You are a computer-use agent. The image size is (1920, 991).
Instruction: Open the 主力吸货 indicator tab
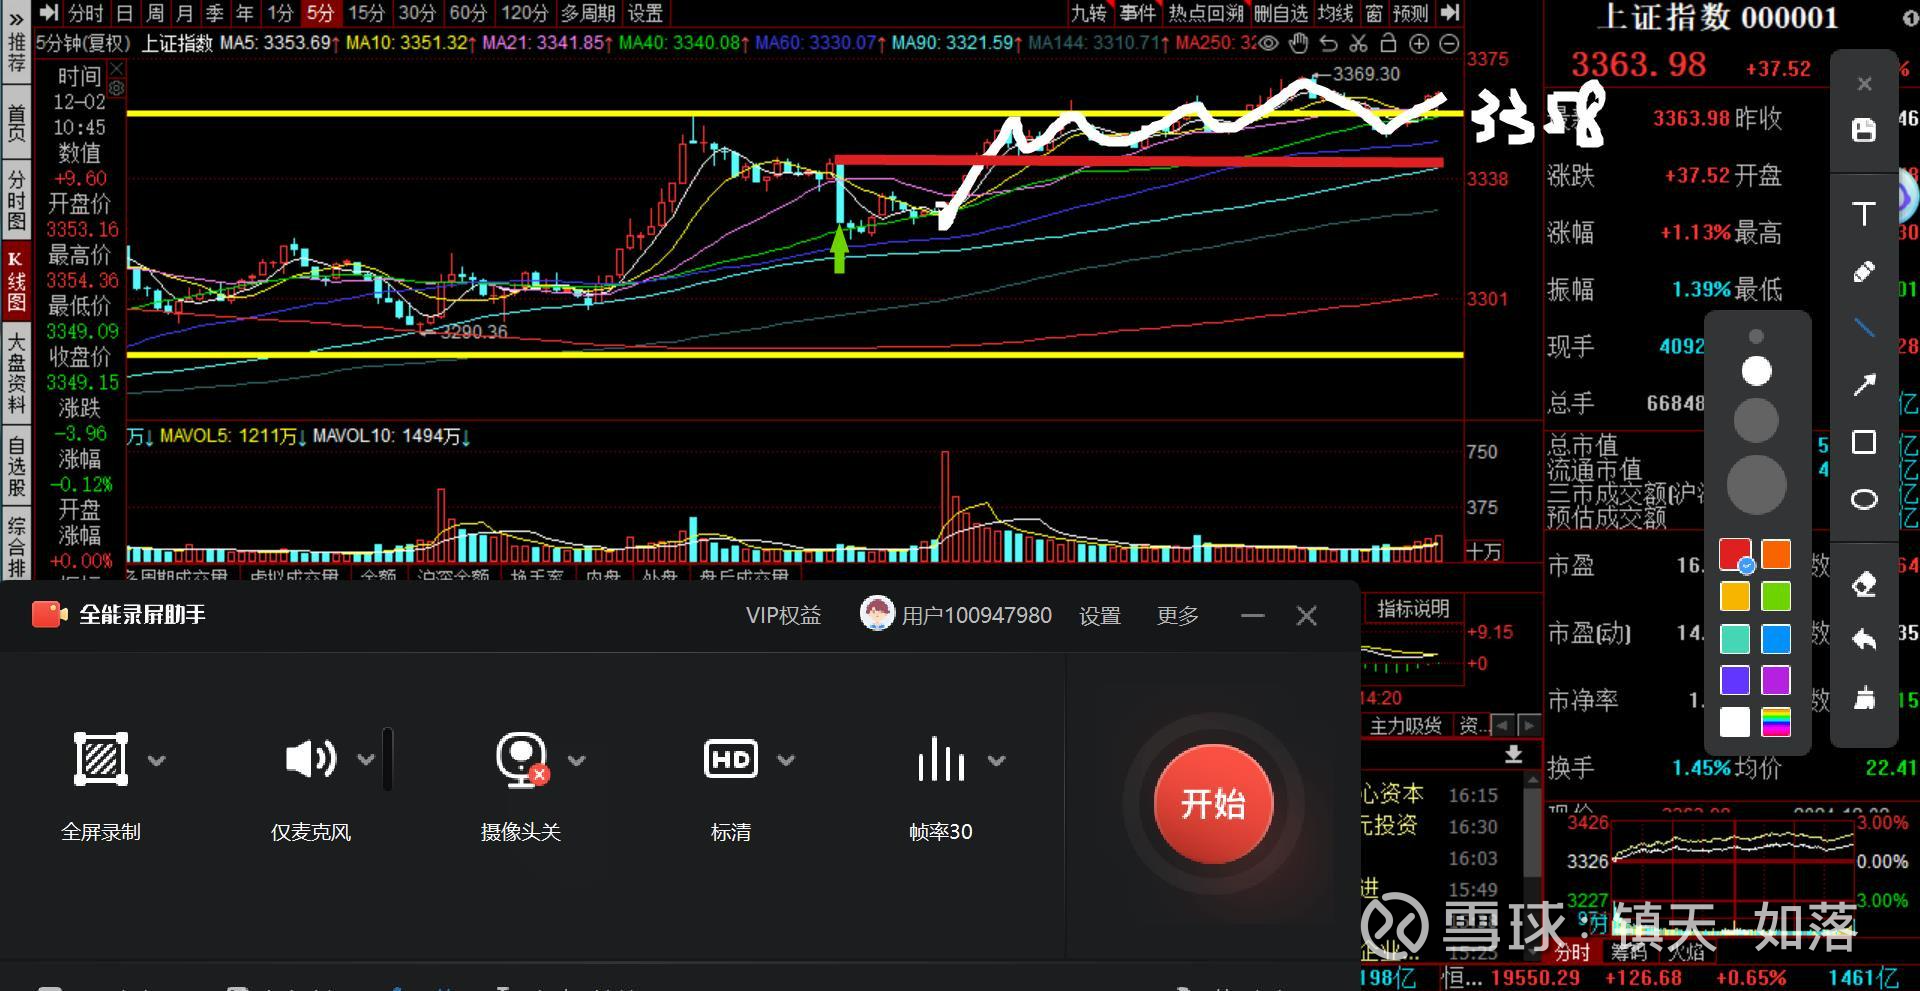click(1405, 725)
